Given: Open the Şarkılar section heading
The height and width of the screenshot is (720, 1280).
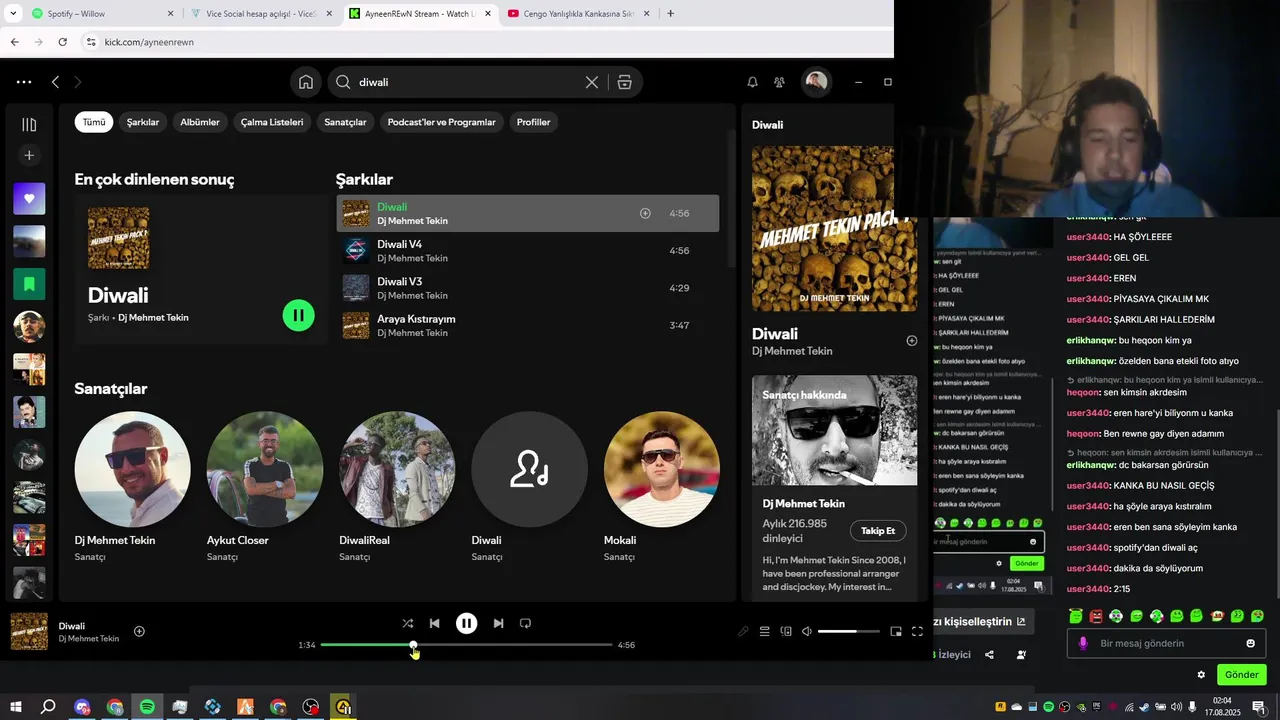Looking at the screenshot, I should (x=364, y=179).
